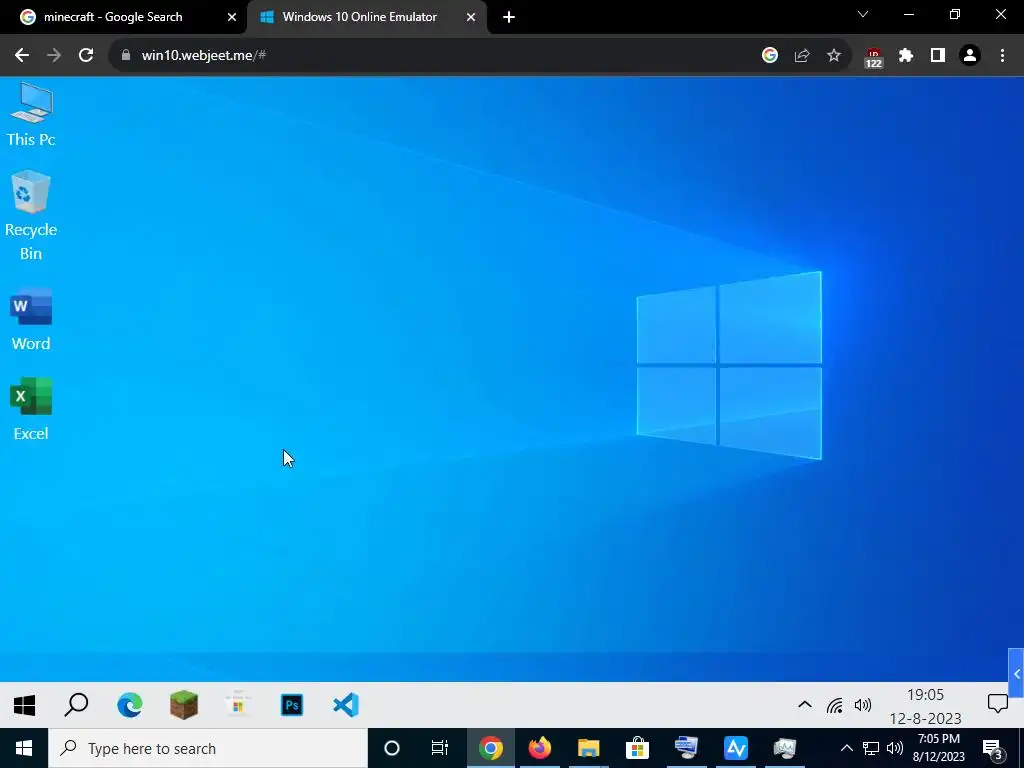Viewport: 1024px width, 768px height.
Task: Toggle Chrome side panel
Action: [x=938, y=55]
